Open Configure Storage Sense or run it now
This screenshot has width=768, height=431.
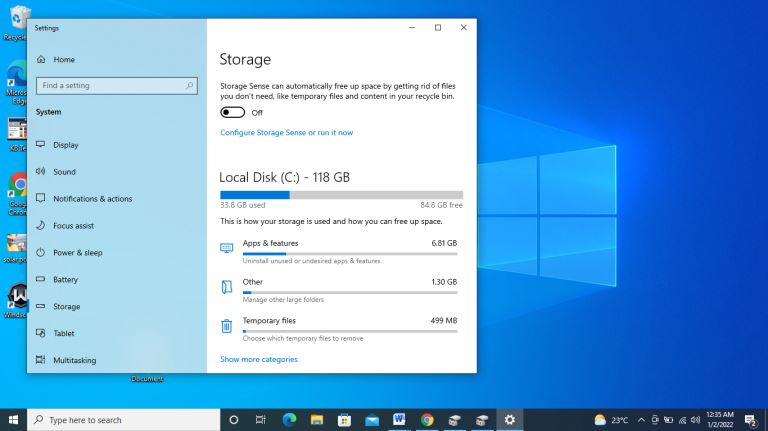(287, 133)
